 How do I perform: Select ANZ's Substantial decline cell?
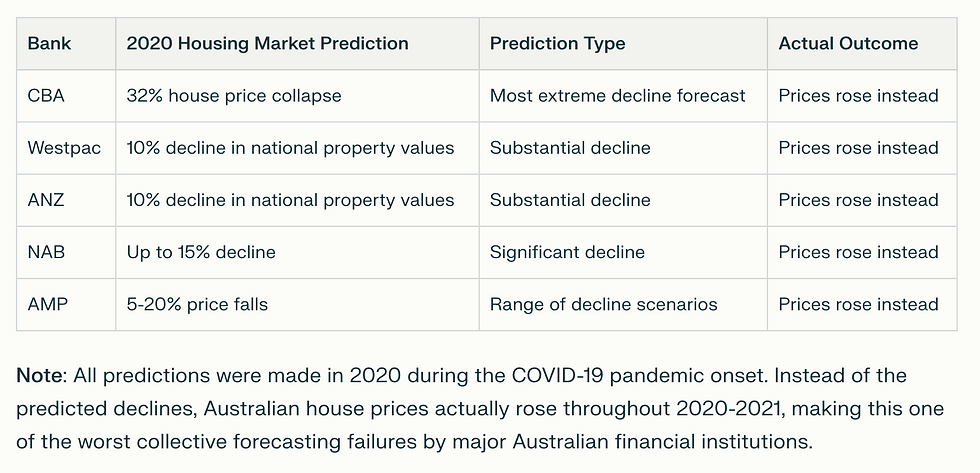570,200
